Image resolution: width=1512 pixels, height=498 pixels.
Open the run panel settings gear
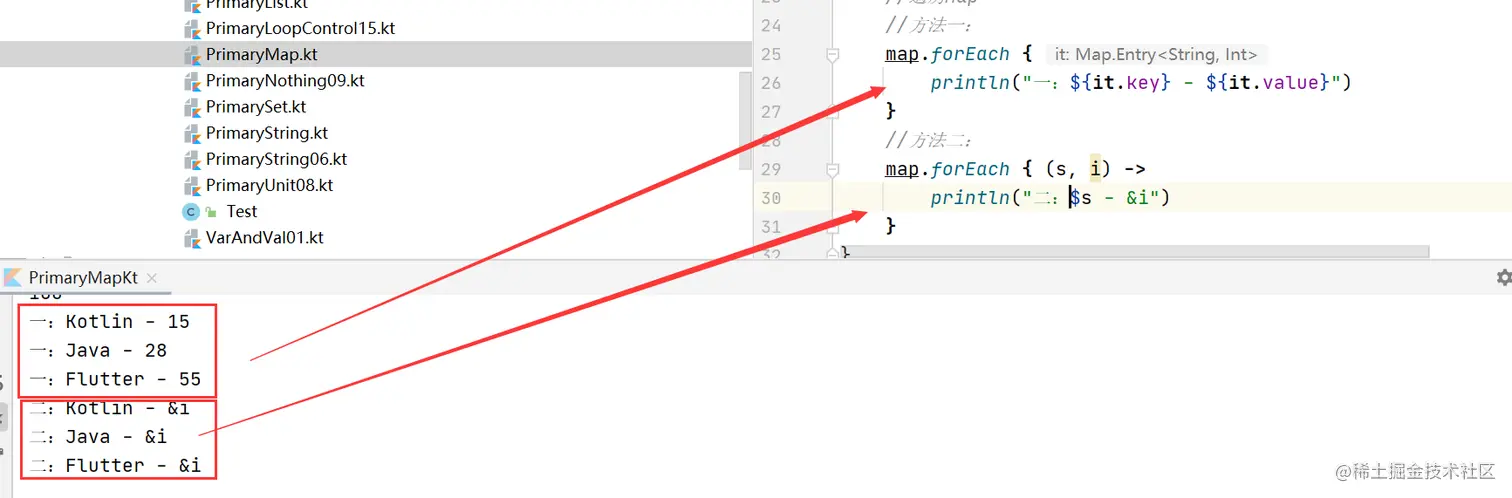1502,277
